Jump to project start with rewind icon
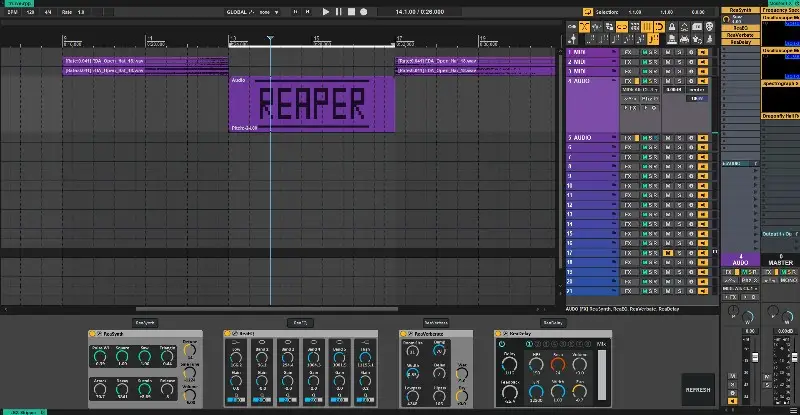 point(298,12)
